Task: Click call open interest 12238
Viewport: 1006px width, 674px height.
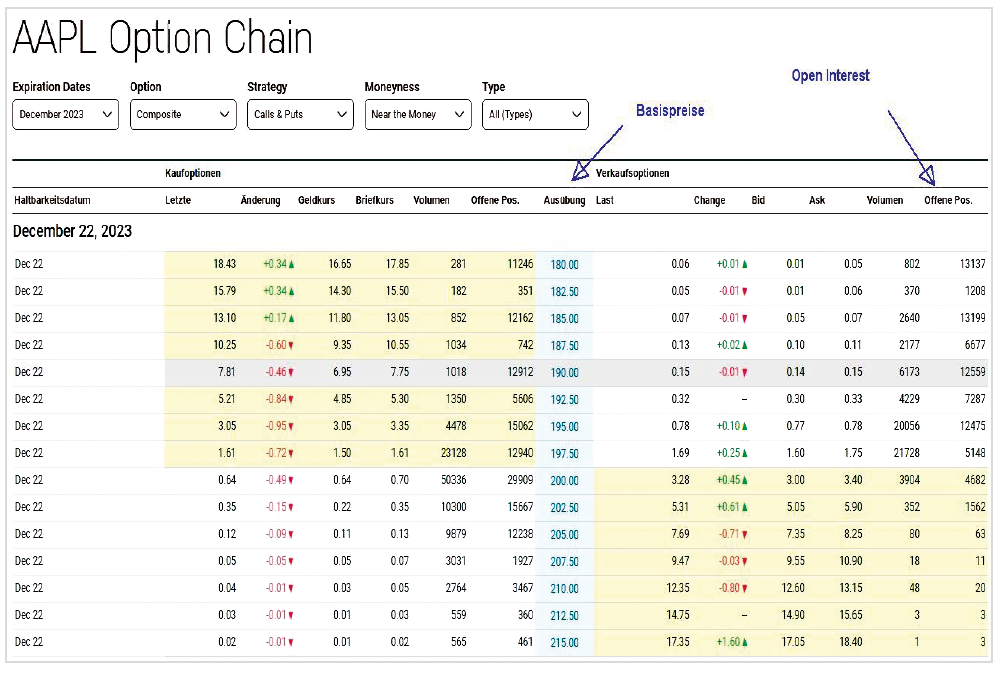Action: 520,534
